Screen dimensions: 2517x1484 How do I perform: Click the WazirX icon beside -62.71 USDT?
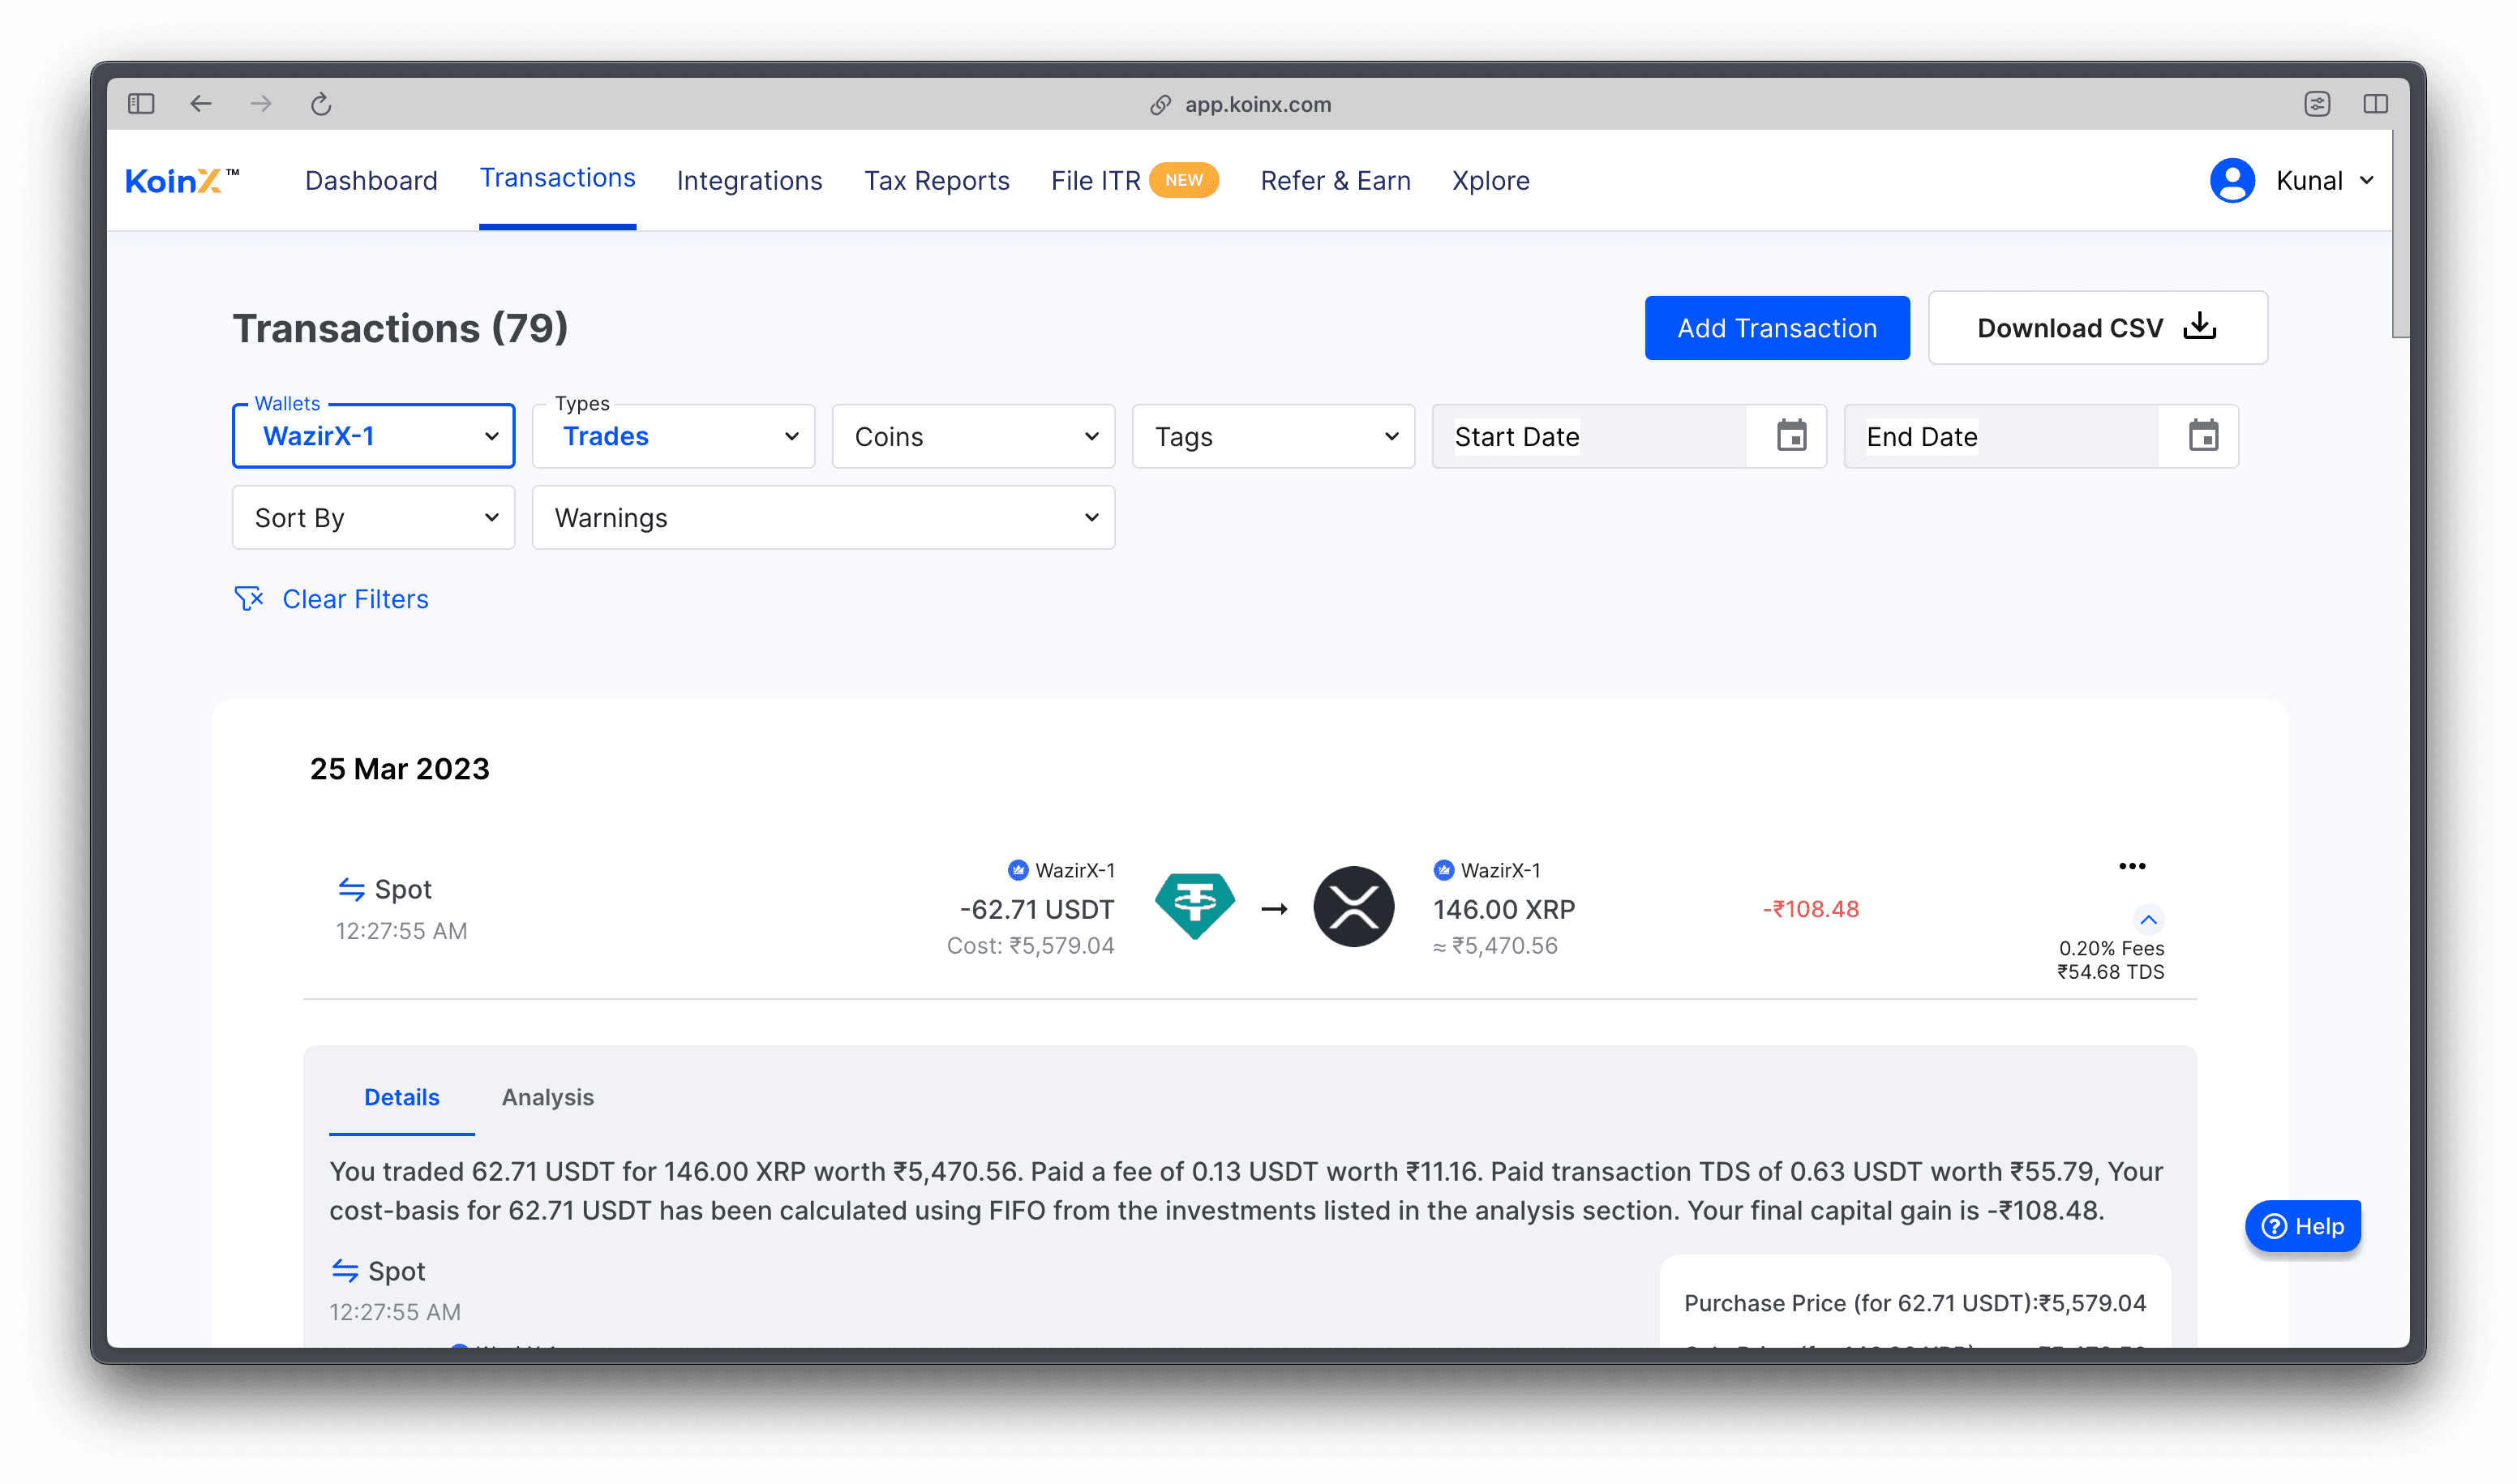[1018, 870]
